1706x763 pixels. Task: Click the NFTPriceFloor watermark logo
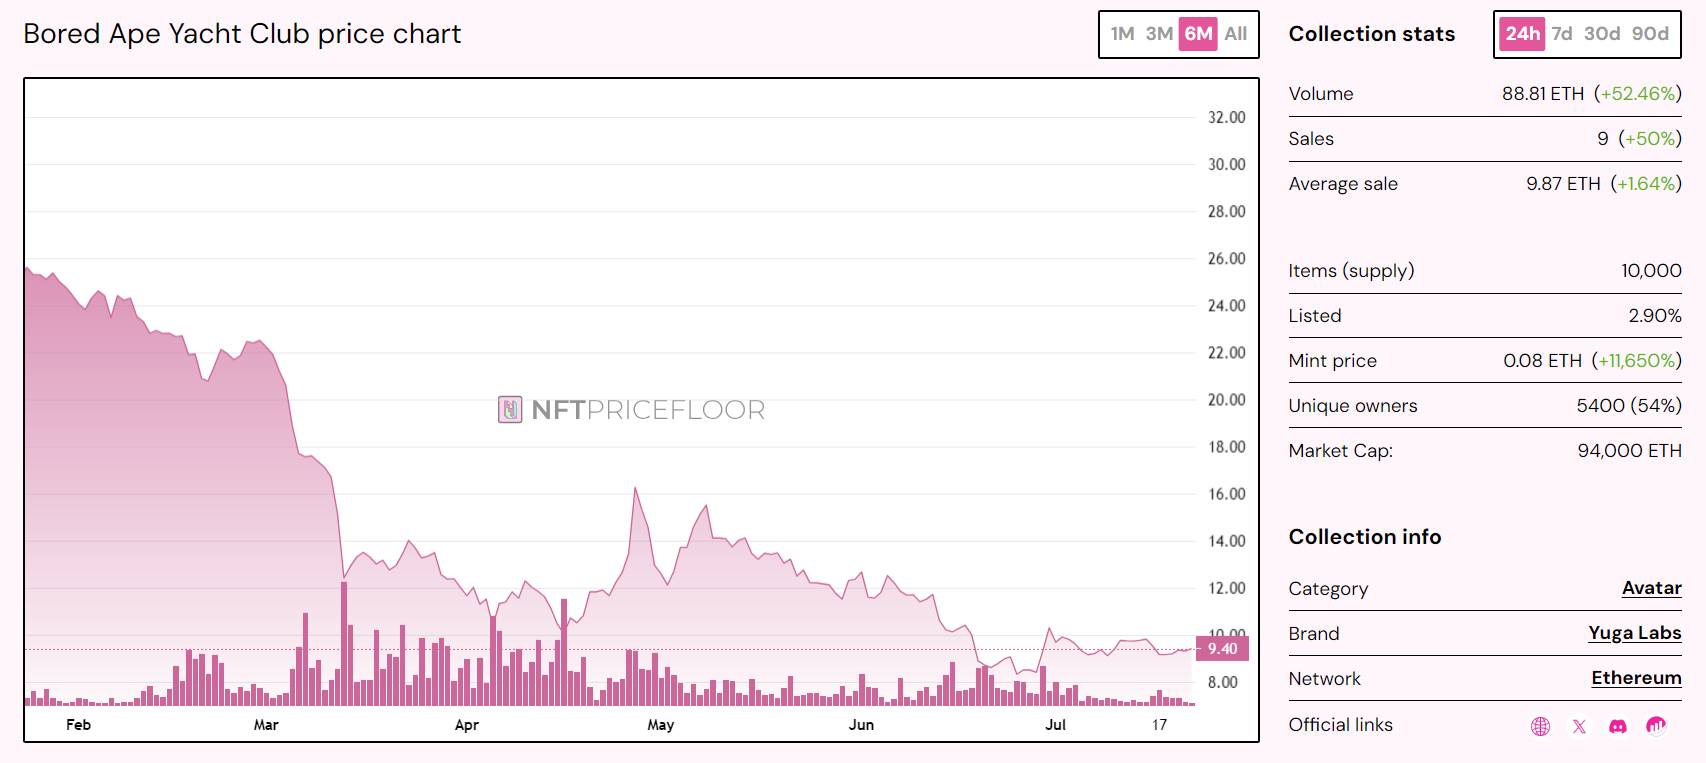tap(631, 410)
